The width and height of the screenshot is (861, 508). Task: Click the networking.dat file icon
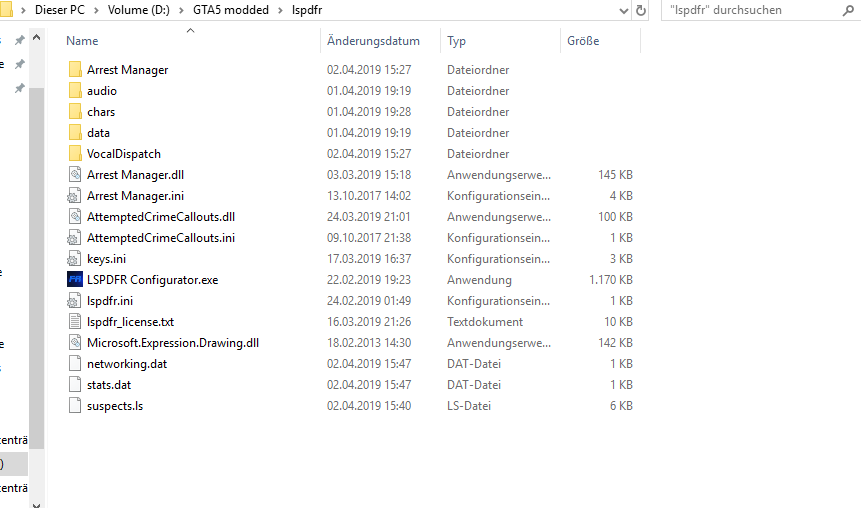coord(75,364)
